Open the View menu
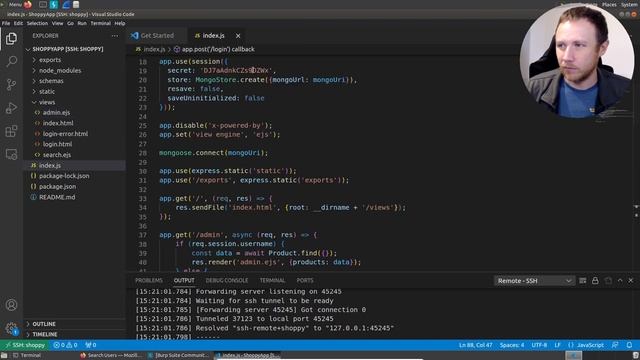Screen dimensions: 640x360 point(57,24)
